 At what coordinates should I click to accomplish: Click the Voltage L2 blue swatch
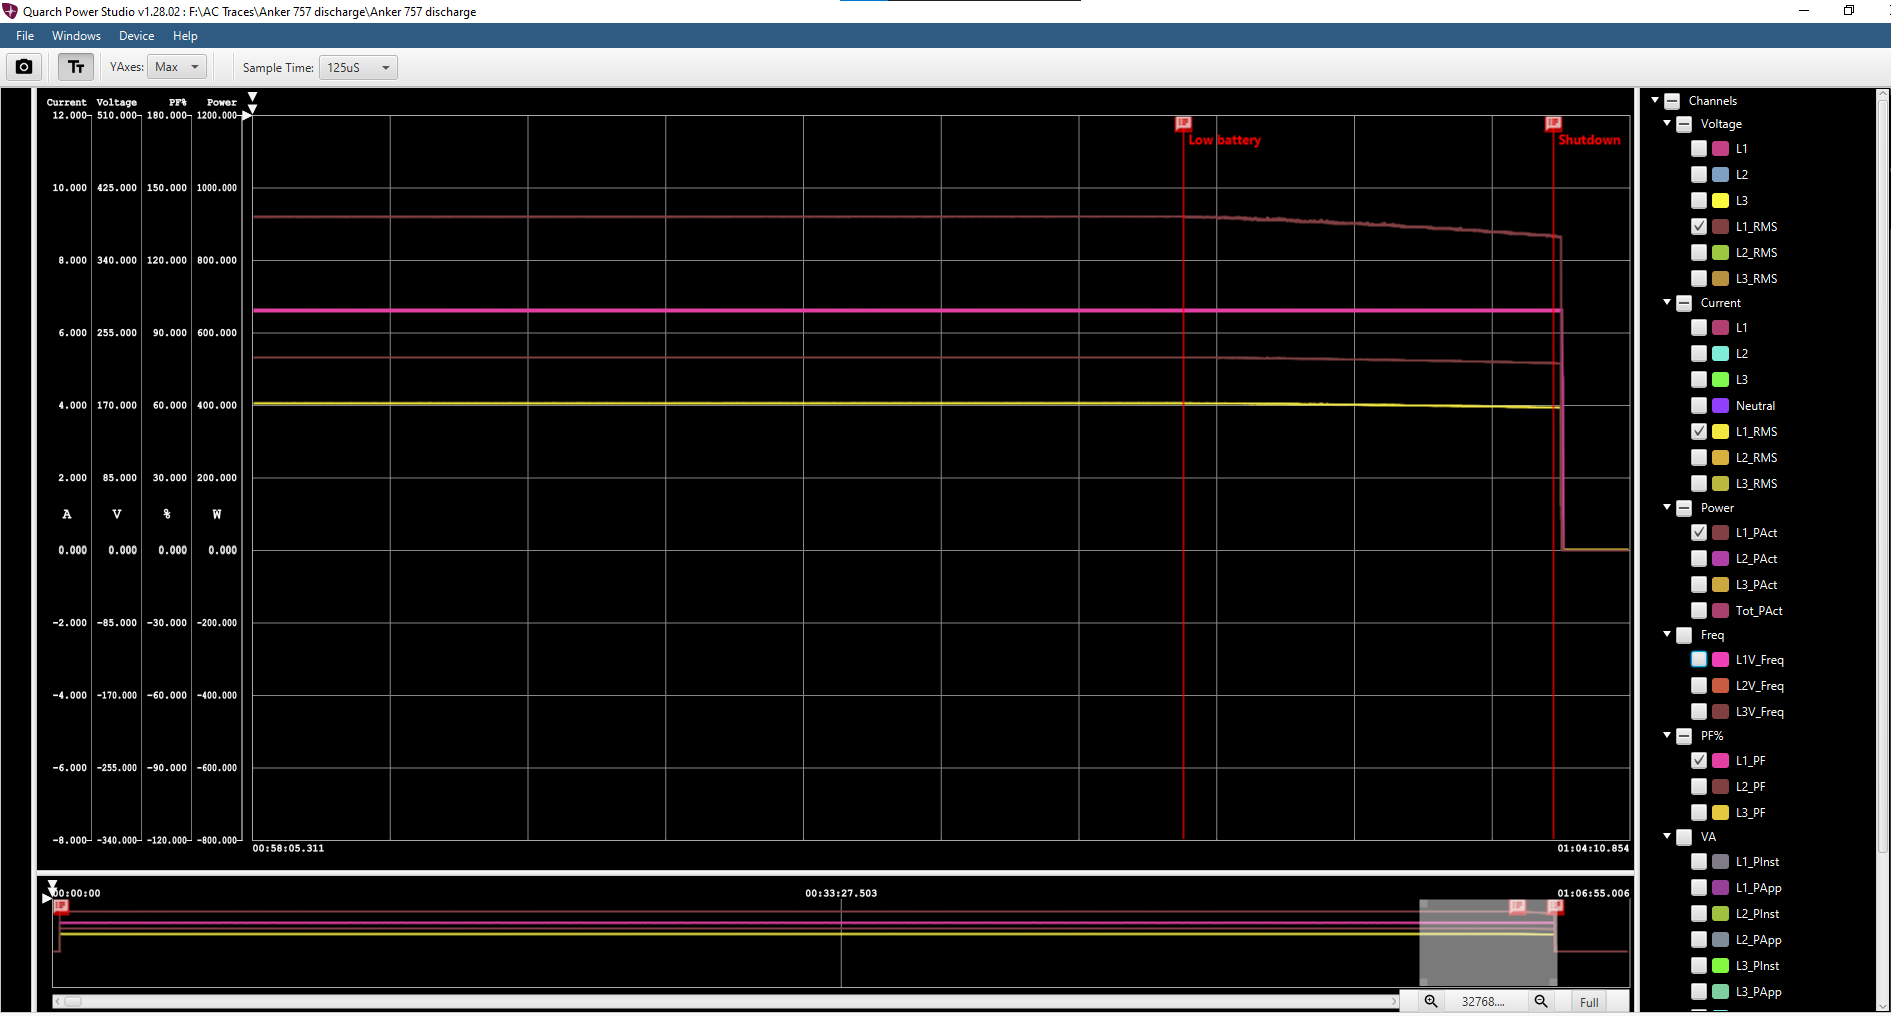tap(1720, 174)
